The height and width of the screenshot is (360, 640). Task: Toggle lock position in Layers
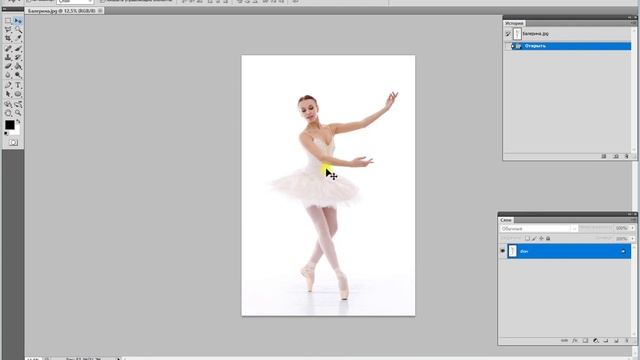click(541, 238)
